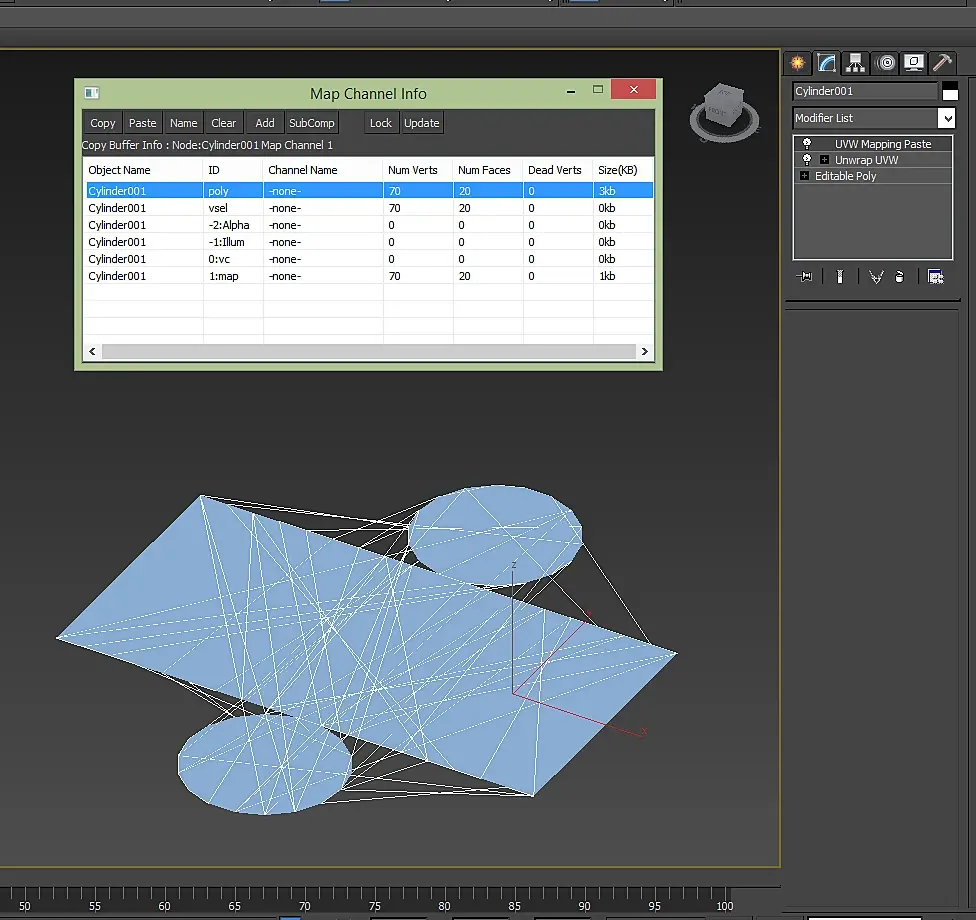
Task: Click Show End Result toggle icon
Action: (x=840, y=276)
